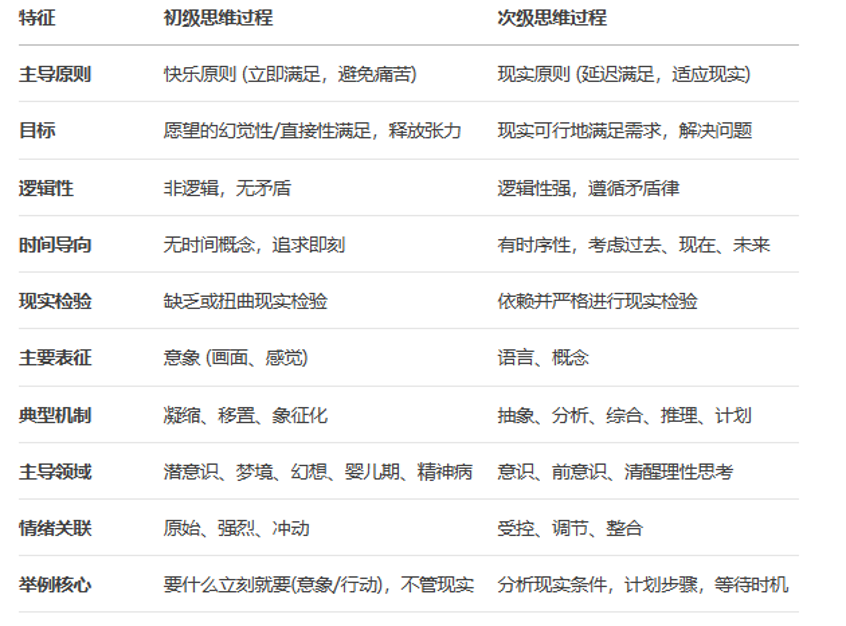The width and height of the screenshot is (846, 626).
Task: Click the '分析现实条件，计划步骤，等待时机' cell
Action: click(x=642, y=585)
